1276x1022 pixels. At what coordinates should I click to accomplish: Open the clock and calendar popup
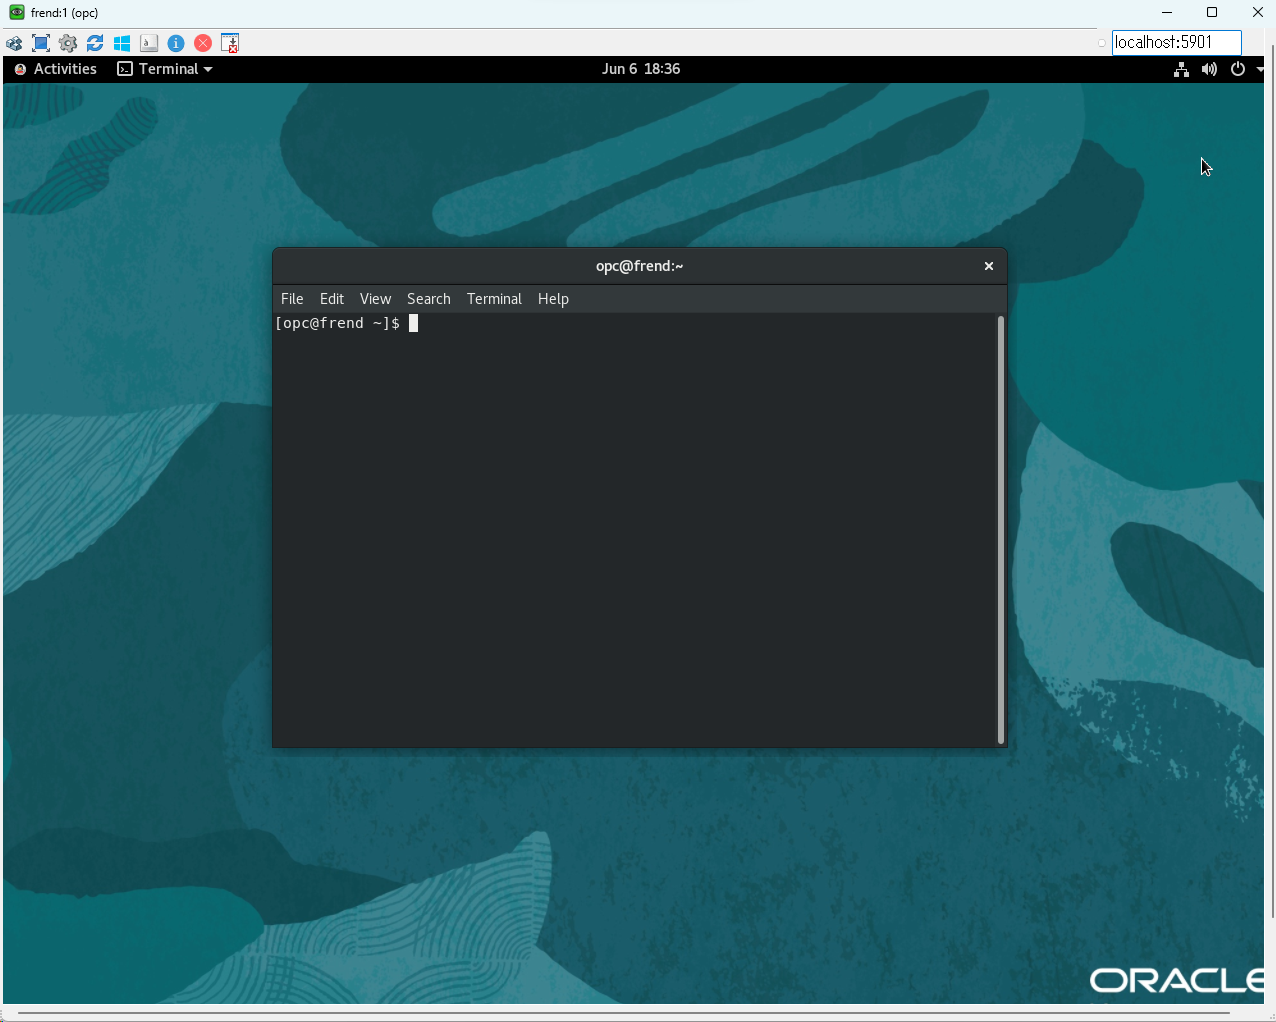(640, 69)
